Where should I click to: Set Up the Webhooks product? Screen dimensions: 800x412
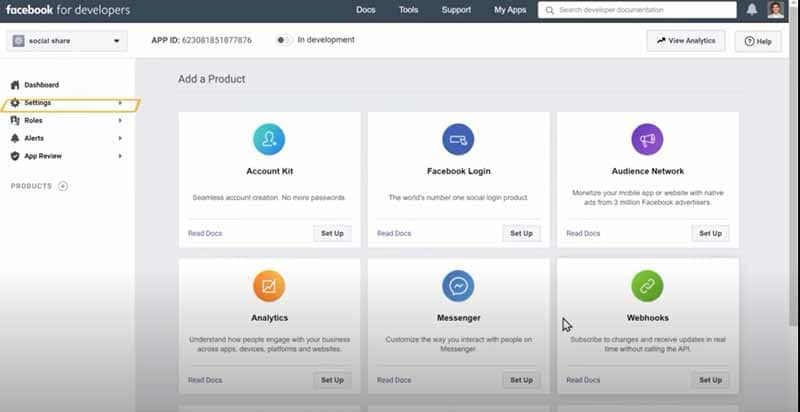710,380
